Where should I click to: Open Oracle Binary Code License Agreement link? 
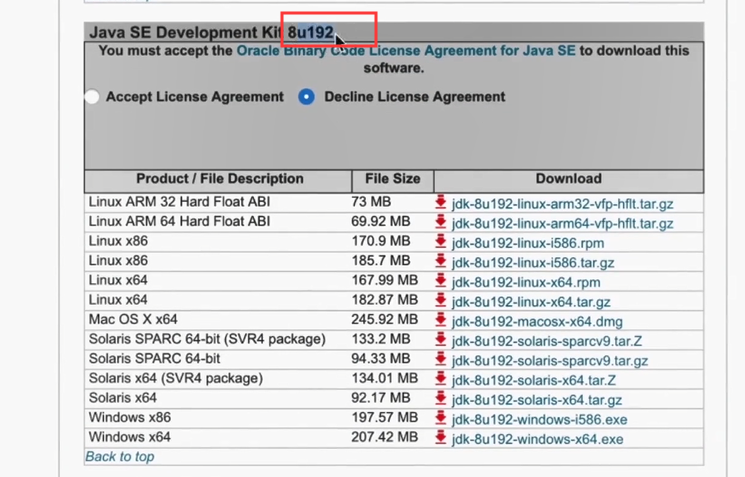tap(406, 51)
